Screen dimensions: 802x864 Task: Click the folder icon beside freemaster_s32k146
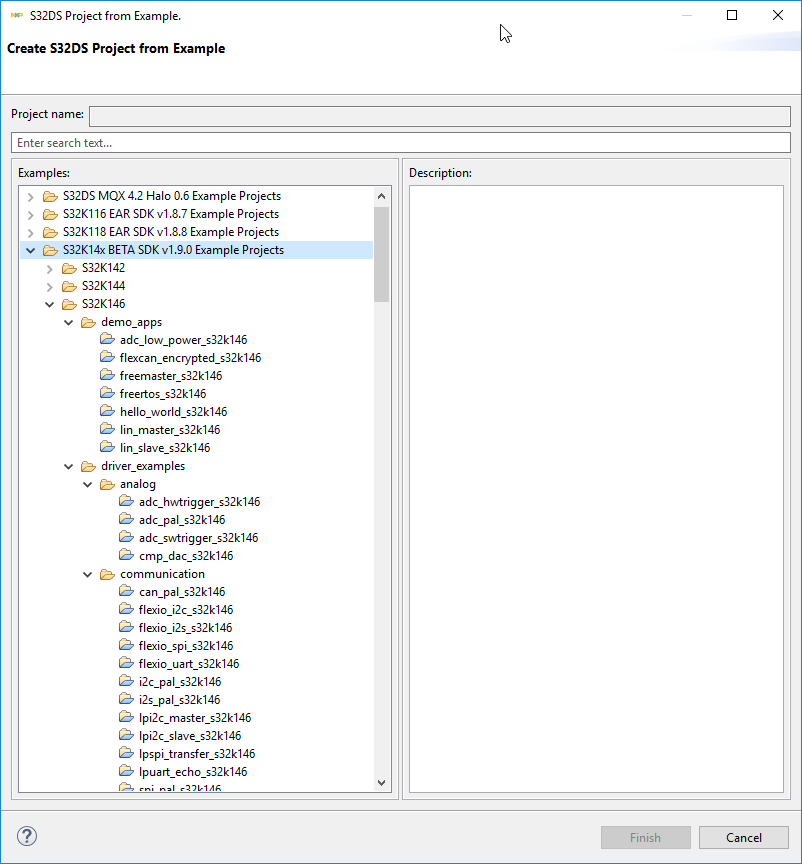pyautogui.click(x=107, y=375)
